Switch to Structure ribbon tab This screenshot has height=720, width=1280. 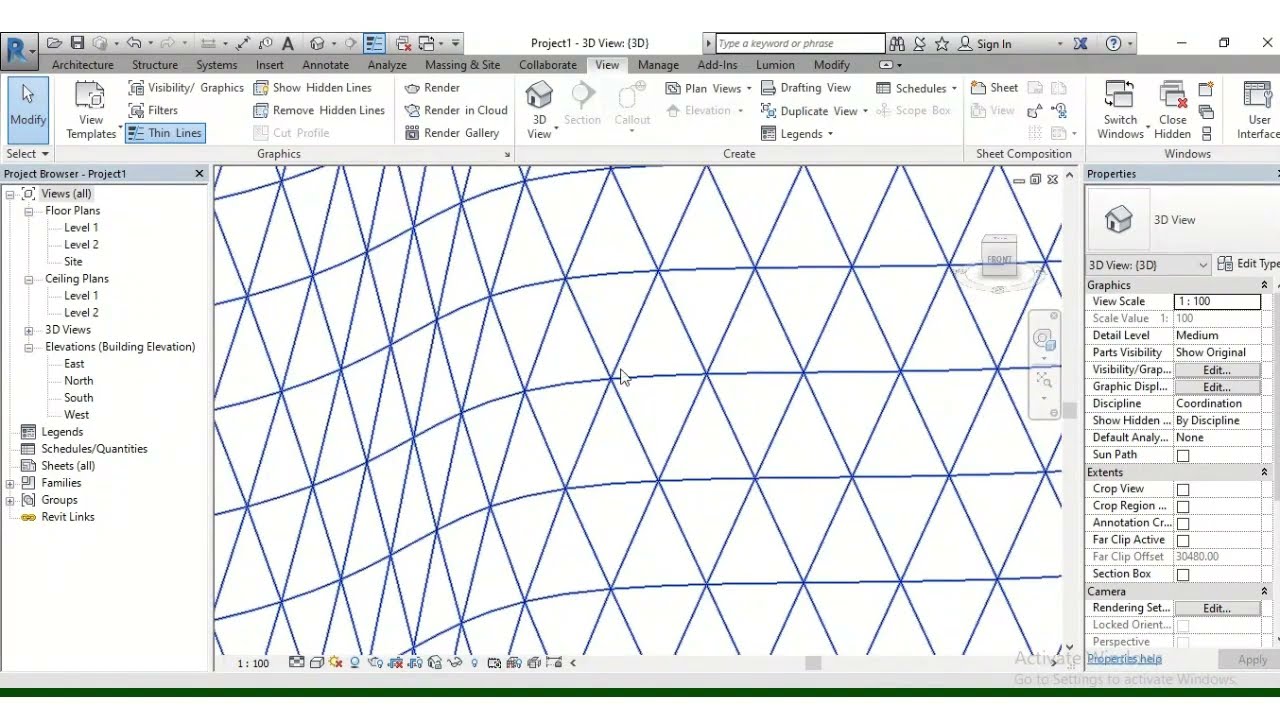point(155,65)
